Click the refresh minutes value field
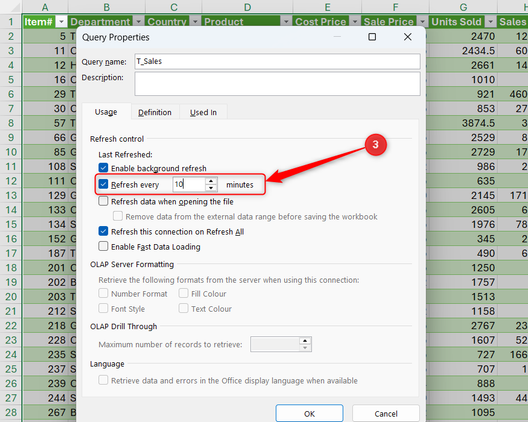This screenshot has height=422, width=528. pyautogui.click(x=189, y=184)
